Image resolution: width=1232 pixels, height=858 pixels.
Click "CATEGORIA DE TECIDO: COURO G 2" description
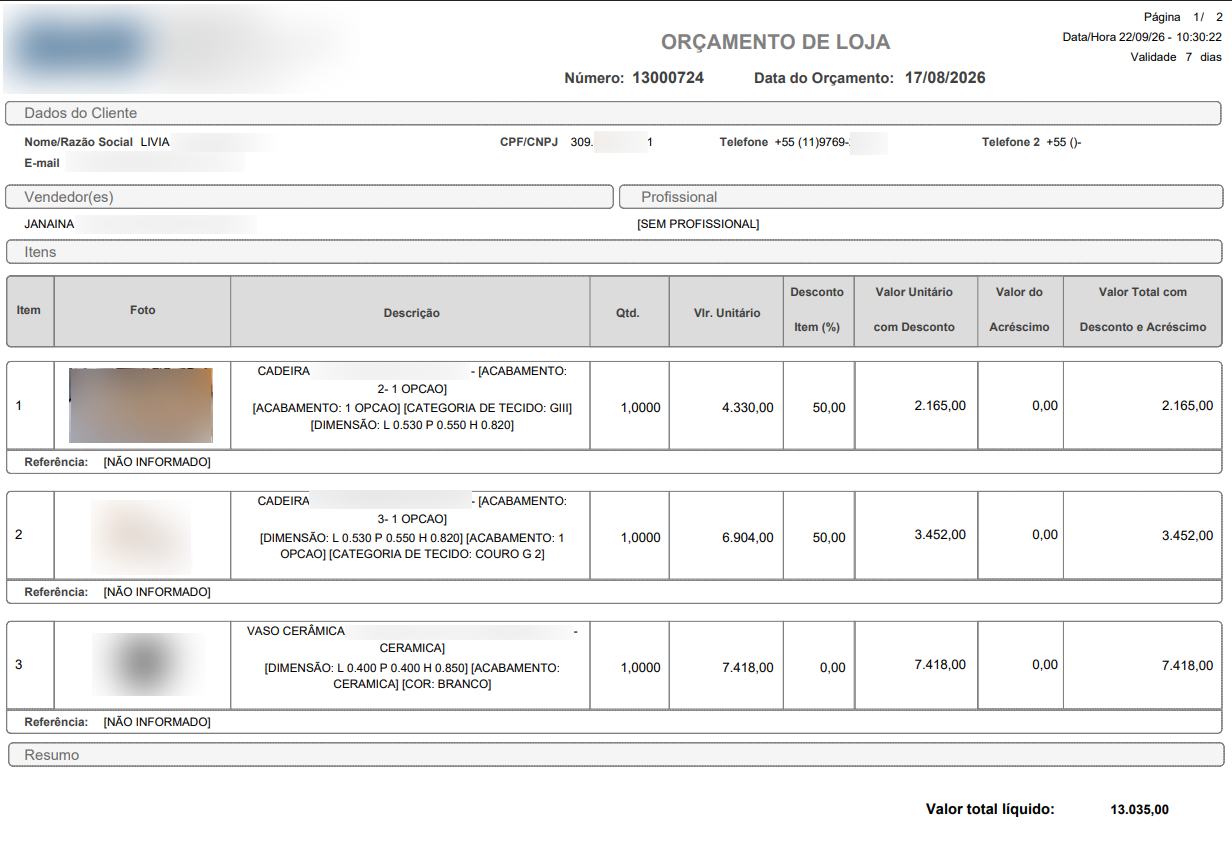click(436, 554)
